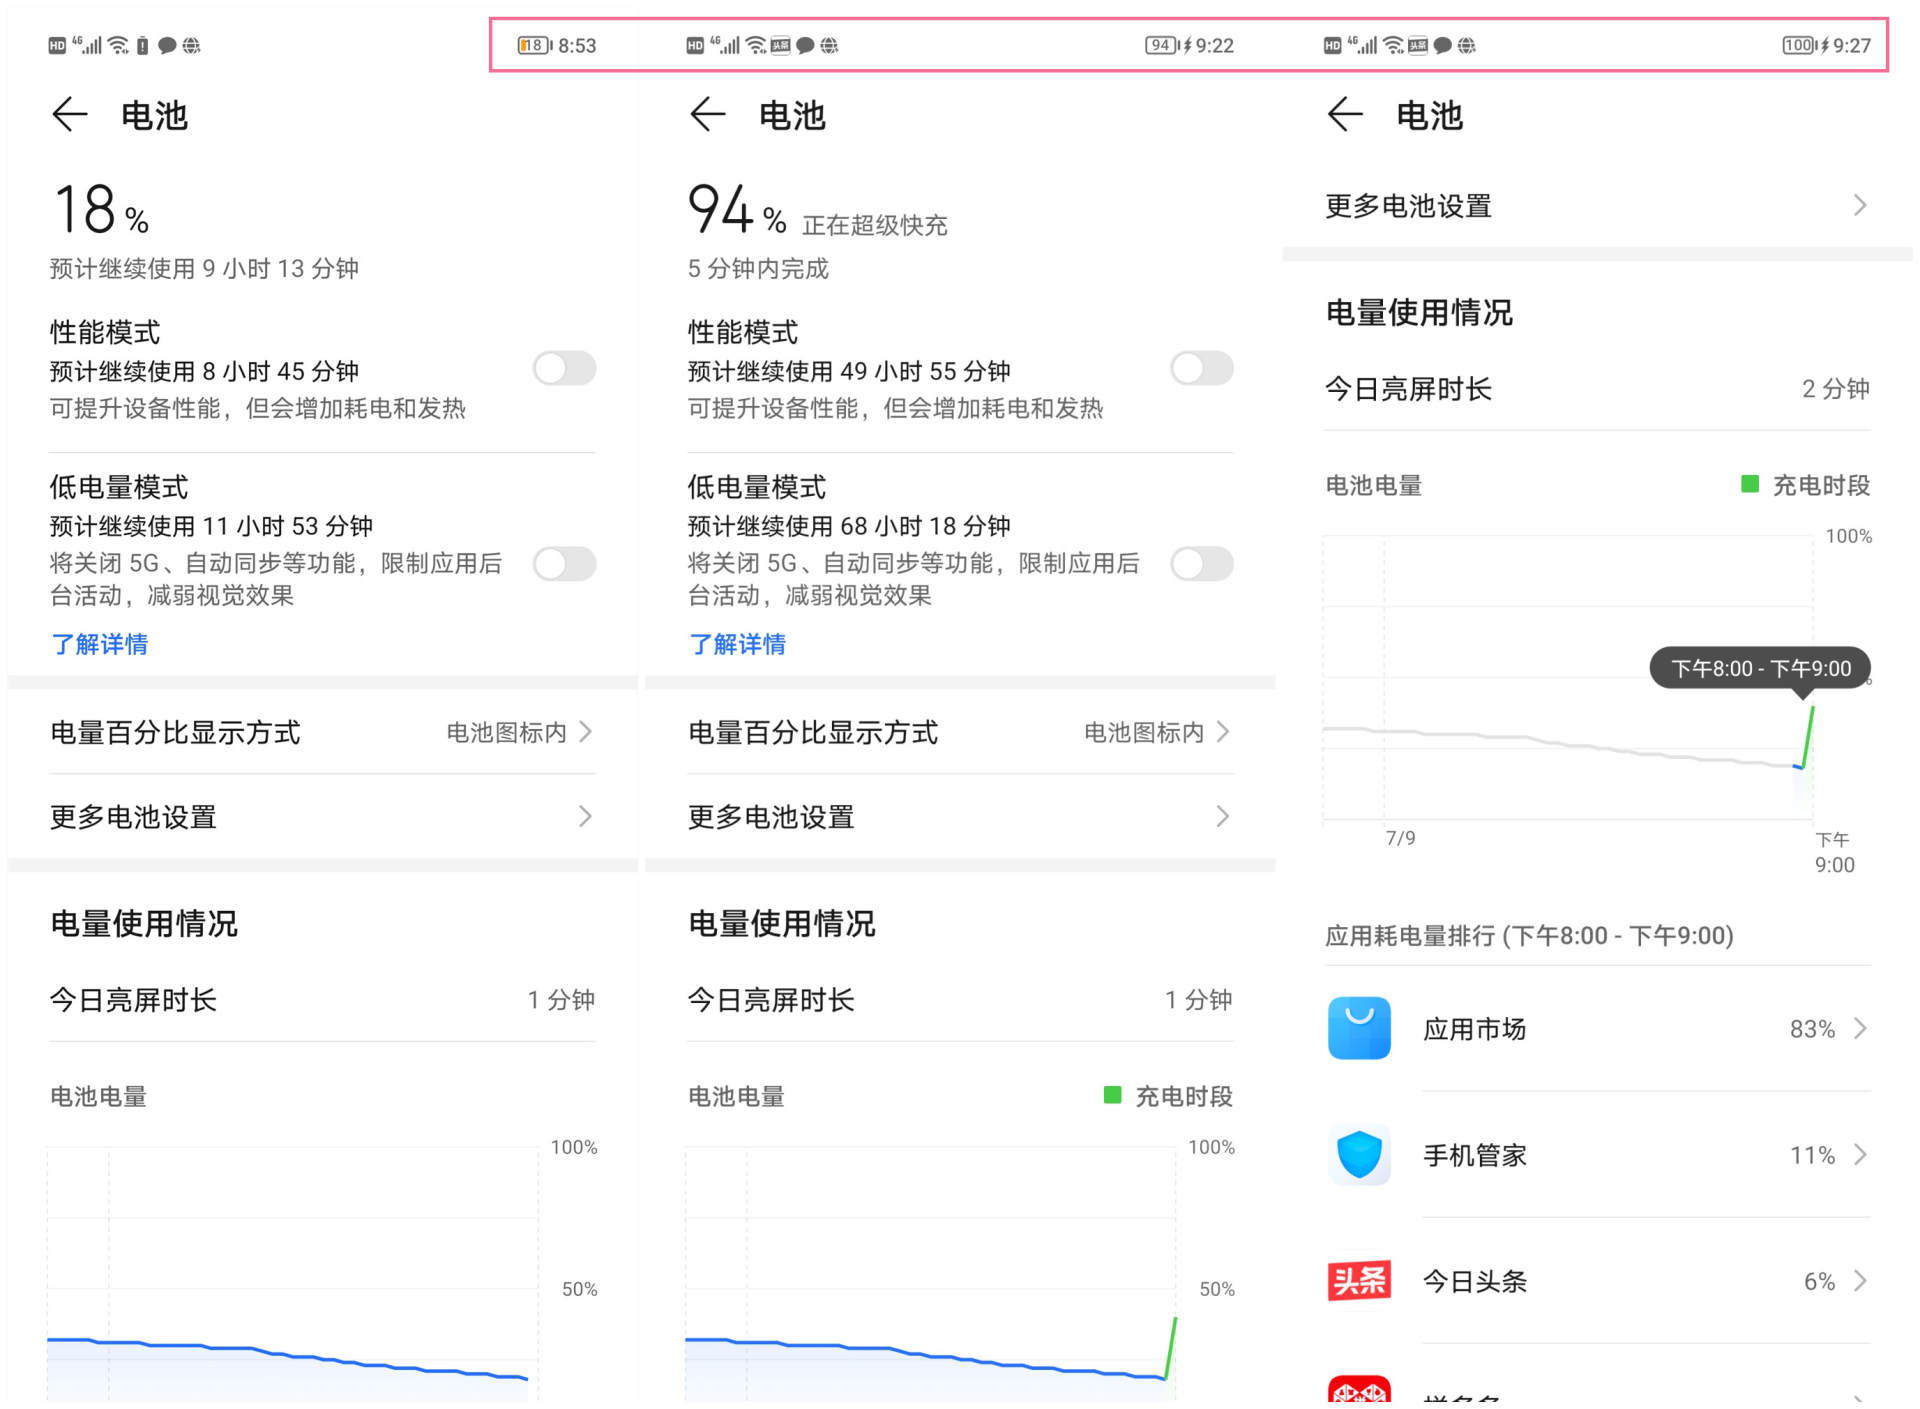The width and height of the screenshot is (1920, 1409).
Task: Toggle 低电量模式 switch on 18% screen
Action: (x=564, y=564)
